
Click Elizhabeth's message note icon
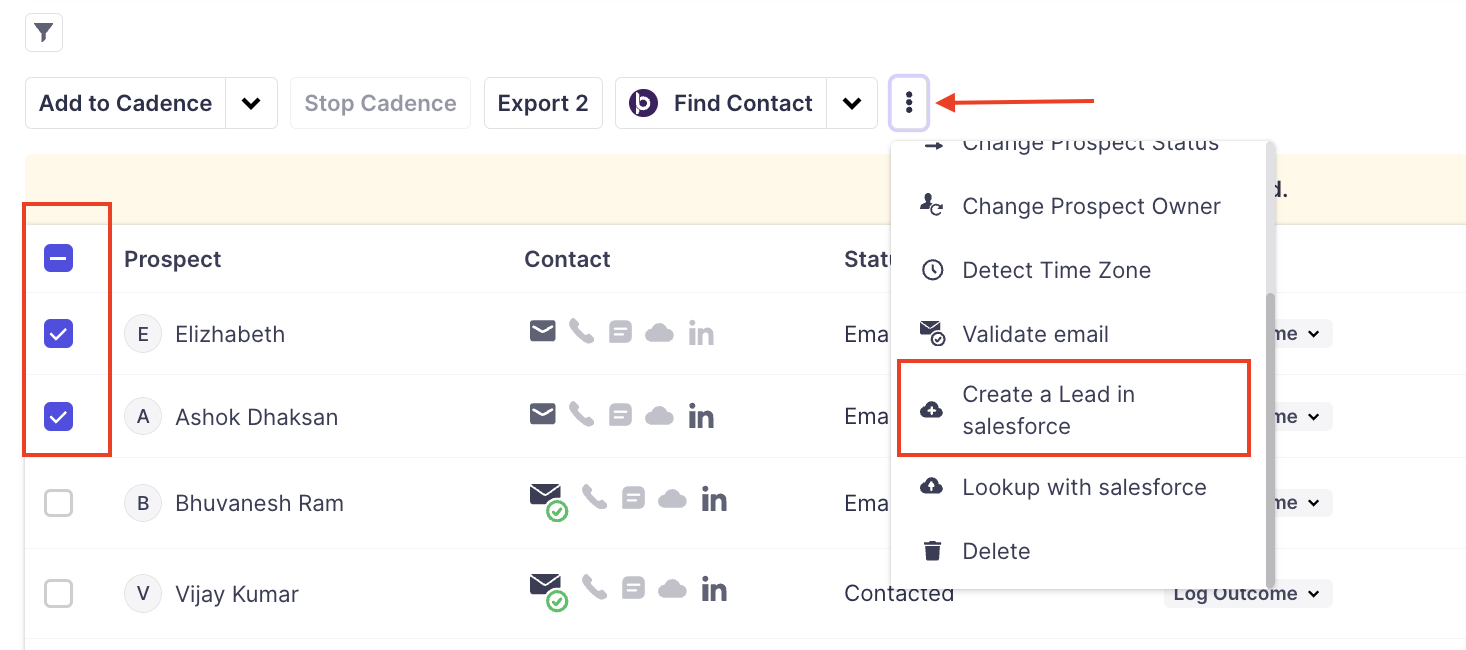[x=620, y=333]
